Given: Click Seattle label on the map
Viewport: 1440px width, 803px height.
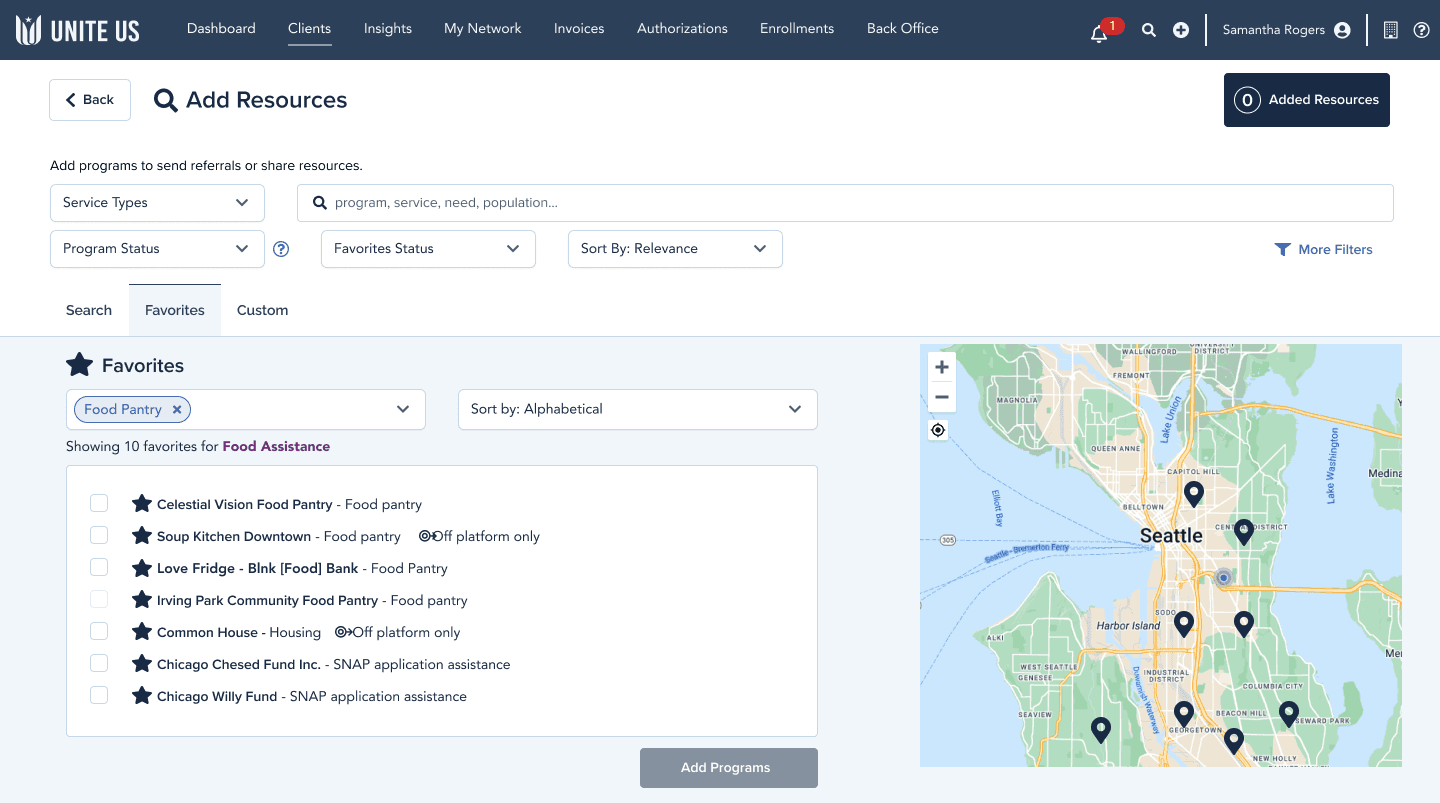Looking at the screenshot, I should 1171,536.
